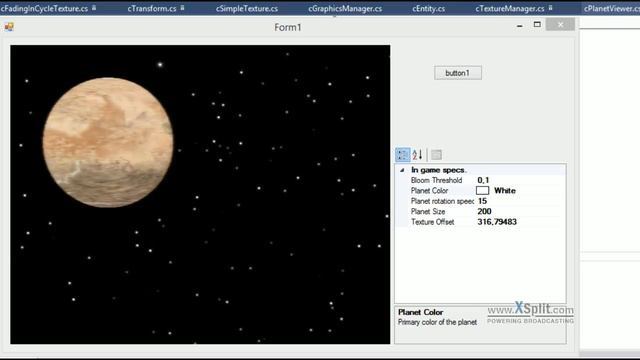Click the In game specs category header
Image resolution: width=640 pixels, height=360 pixels.
click(439, 170)
